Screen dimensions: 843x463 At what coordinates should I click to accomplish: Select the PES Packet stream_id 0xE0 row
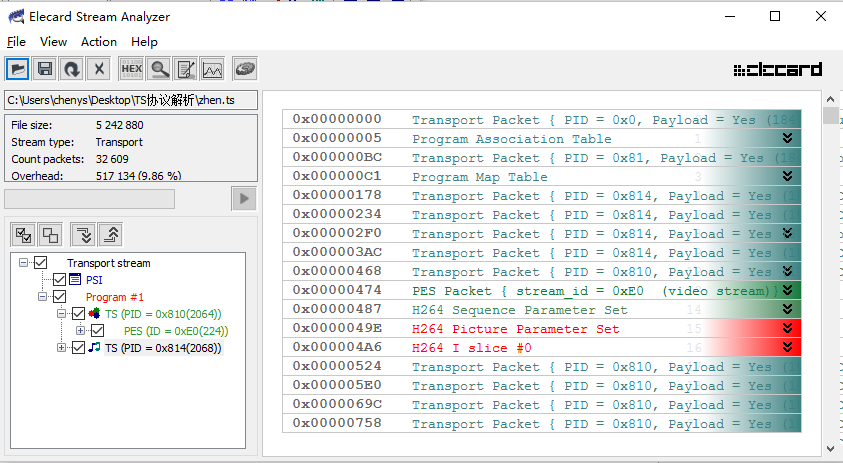[x=542, y=290]
